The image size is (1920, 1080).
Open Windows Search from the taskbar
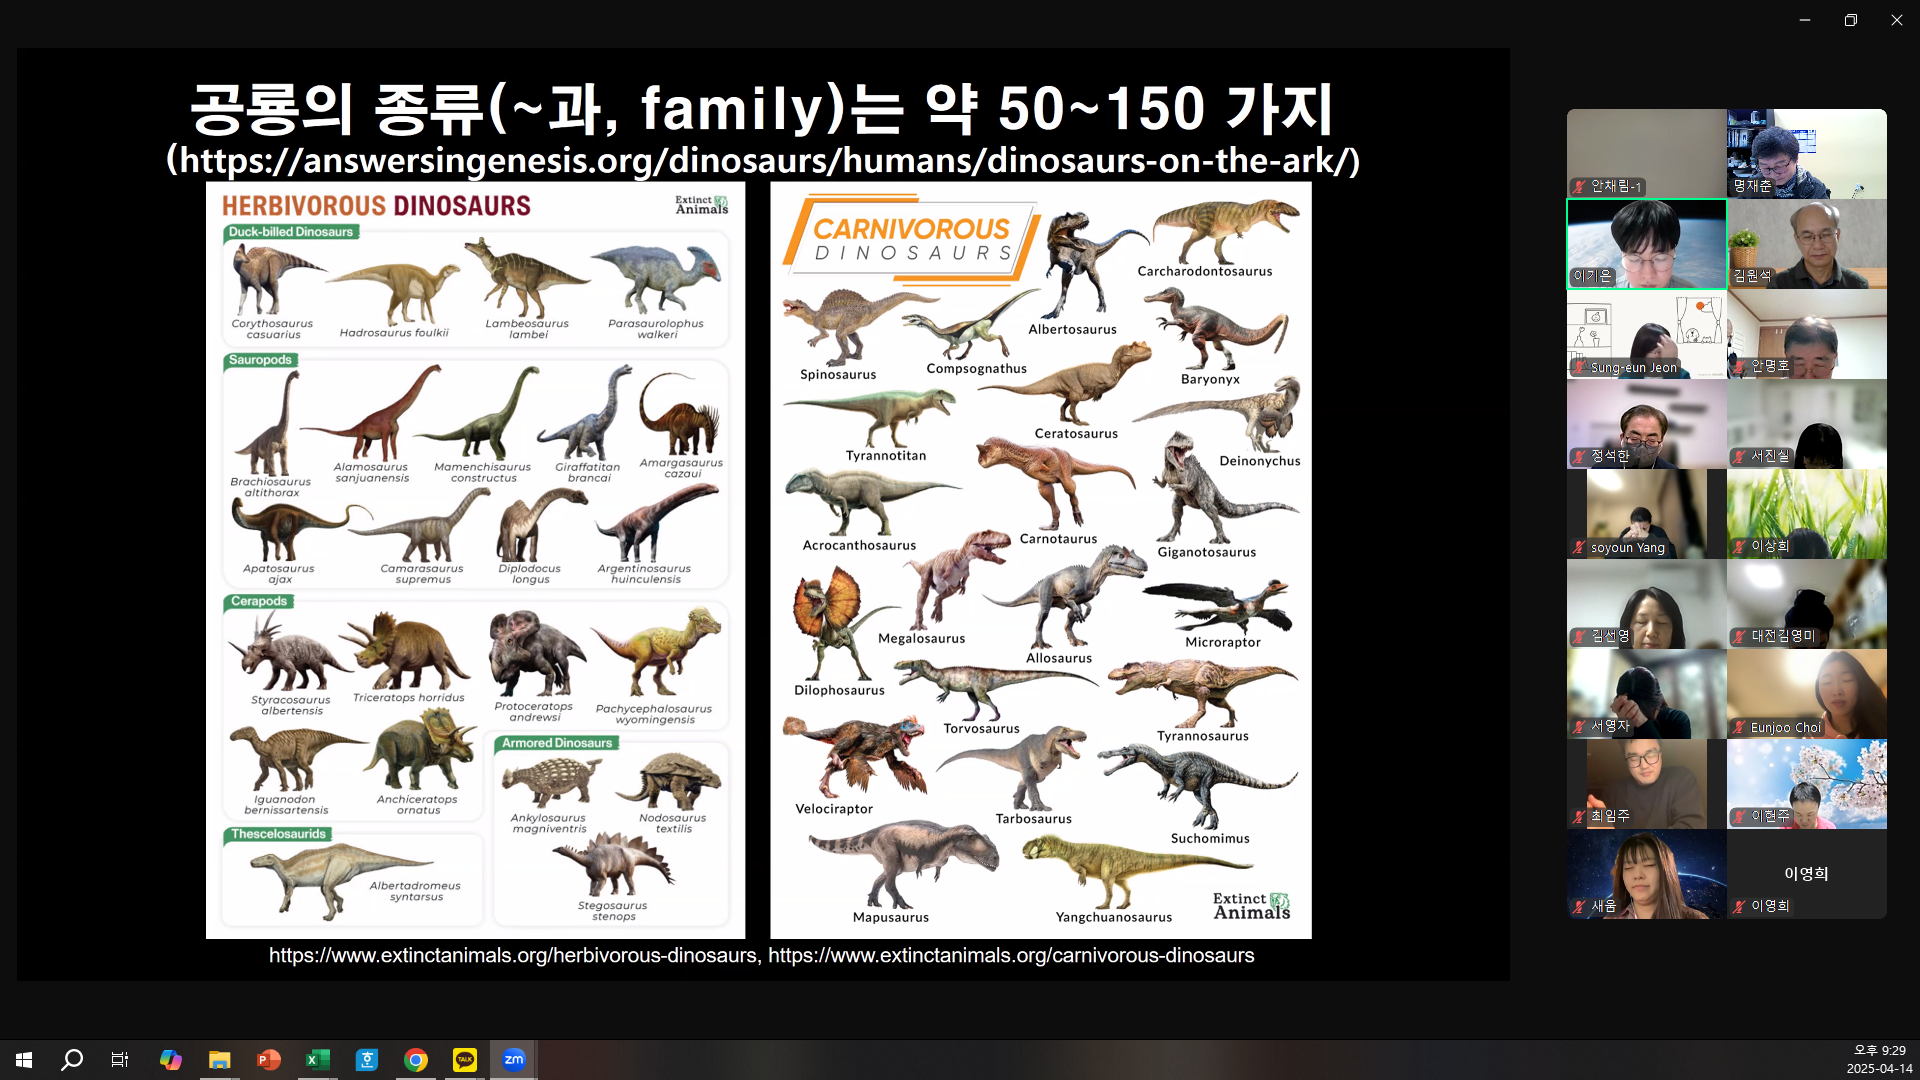pos(72,1059)
